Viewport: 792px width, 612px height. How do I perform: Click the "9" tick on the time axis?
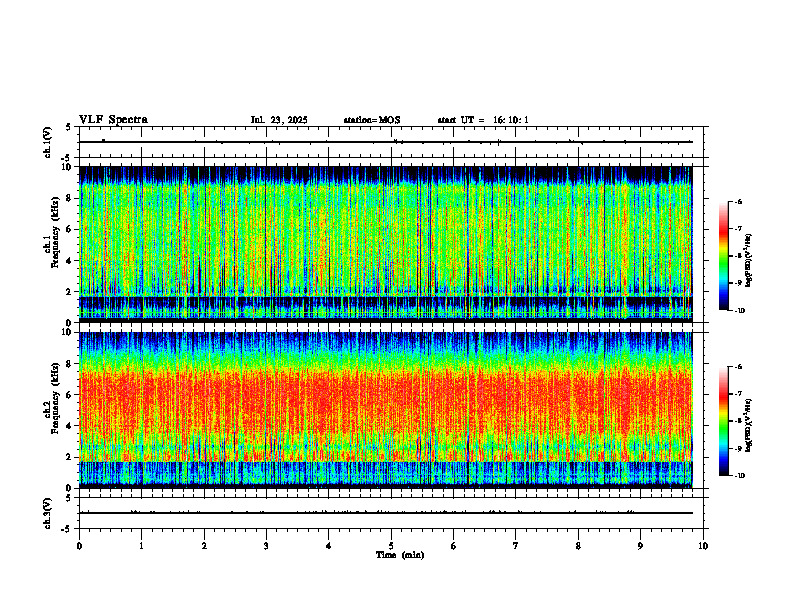click(x=640, y=546)
